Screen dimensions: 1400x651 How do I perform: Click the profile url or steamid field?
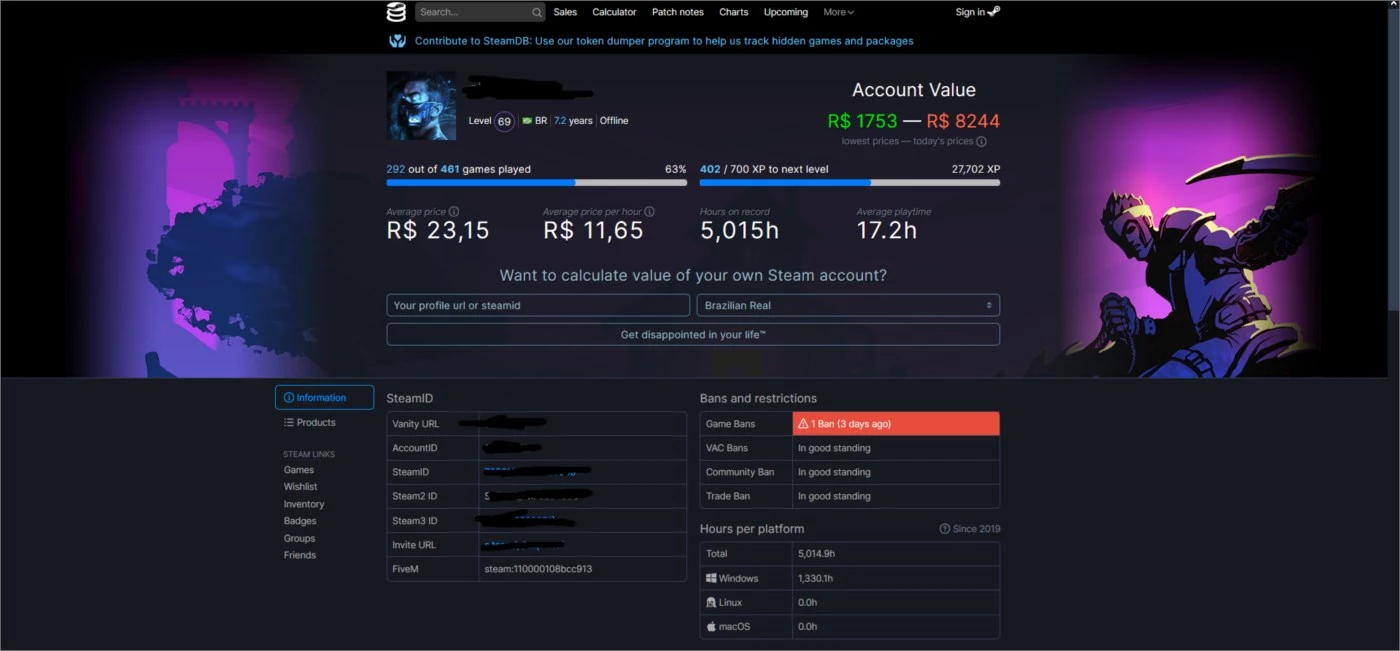click(538, 305)
